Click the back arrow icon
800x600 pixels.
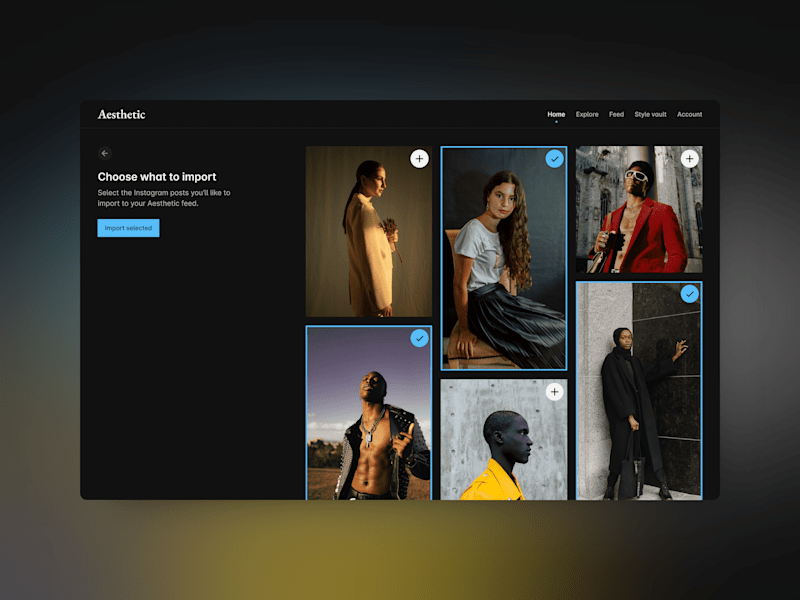click(105, 153)
